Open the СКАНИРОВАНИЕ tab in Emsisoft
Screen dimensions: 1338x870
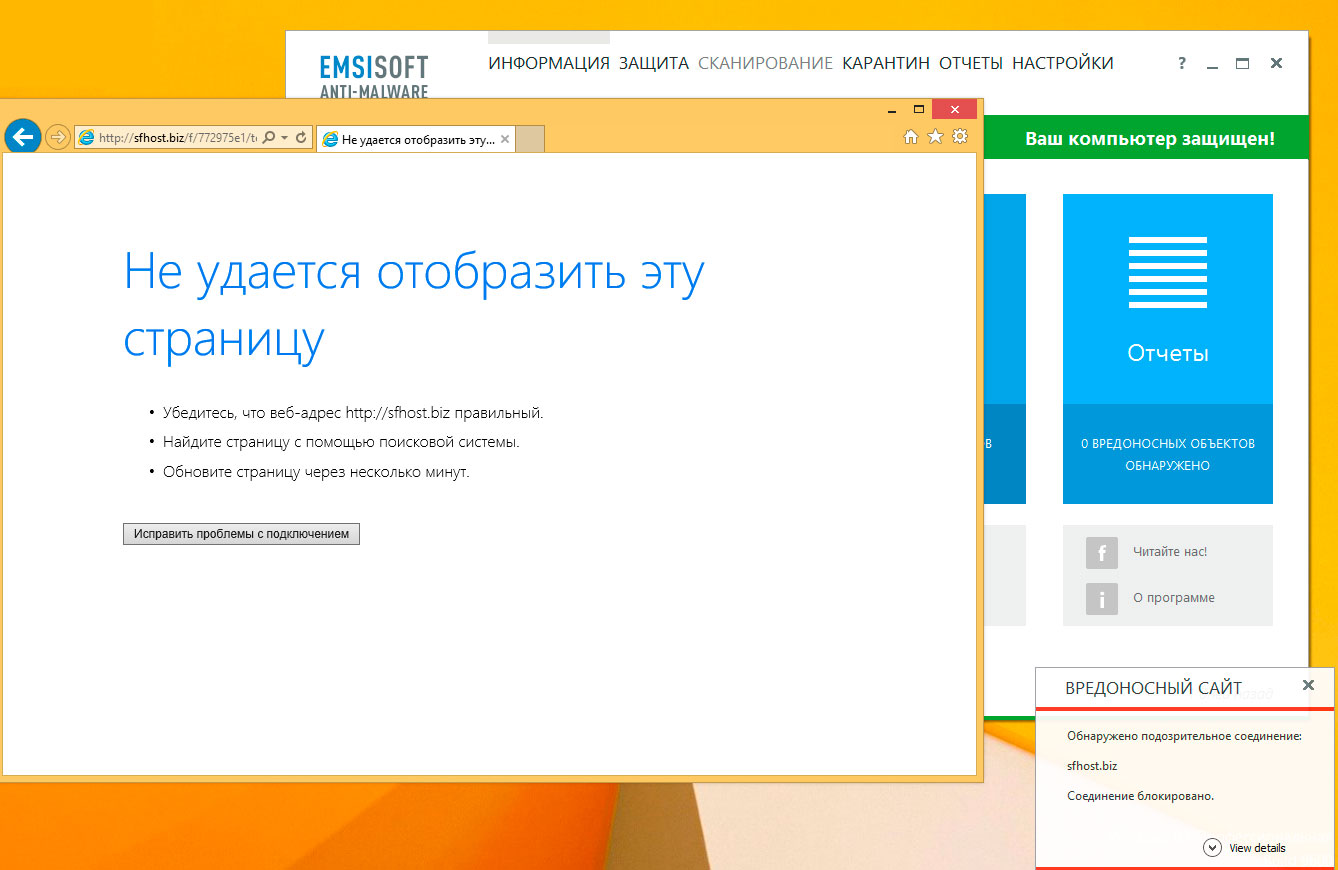[765, 63]
